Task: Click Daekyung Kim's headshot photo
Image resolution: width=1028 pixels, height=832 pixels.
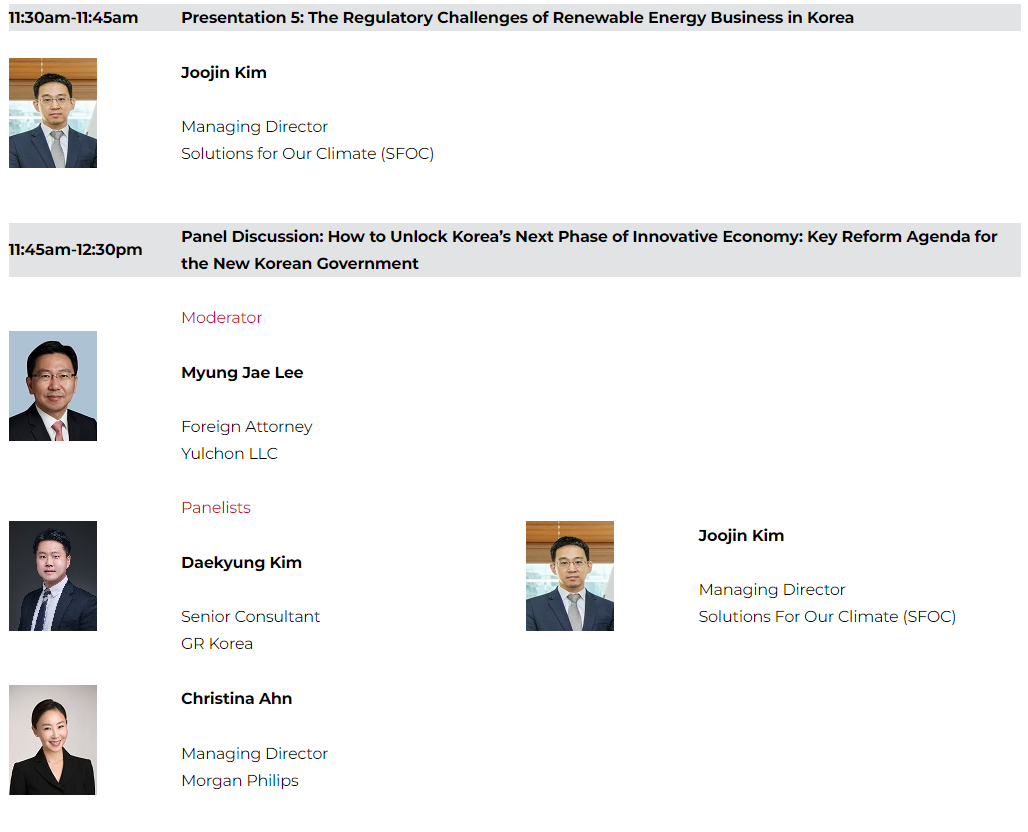Action: (x=53, y=576)
